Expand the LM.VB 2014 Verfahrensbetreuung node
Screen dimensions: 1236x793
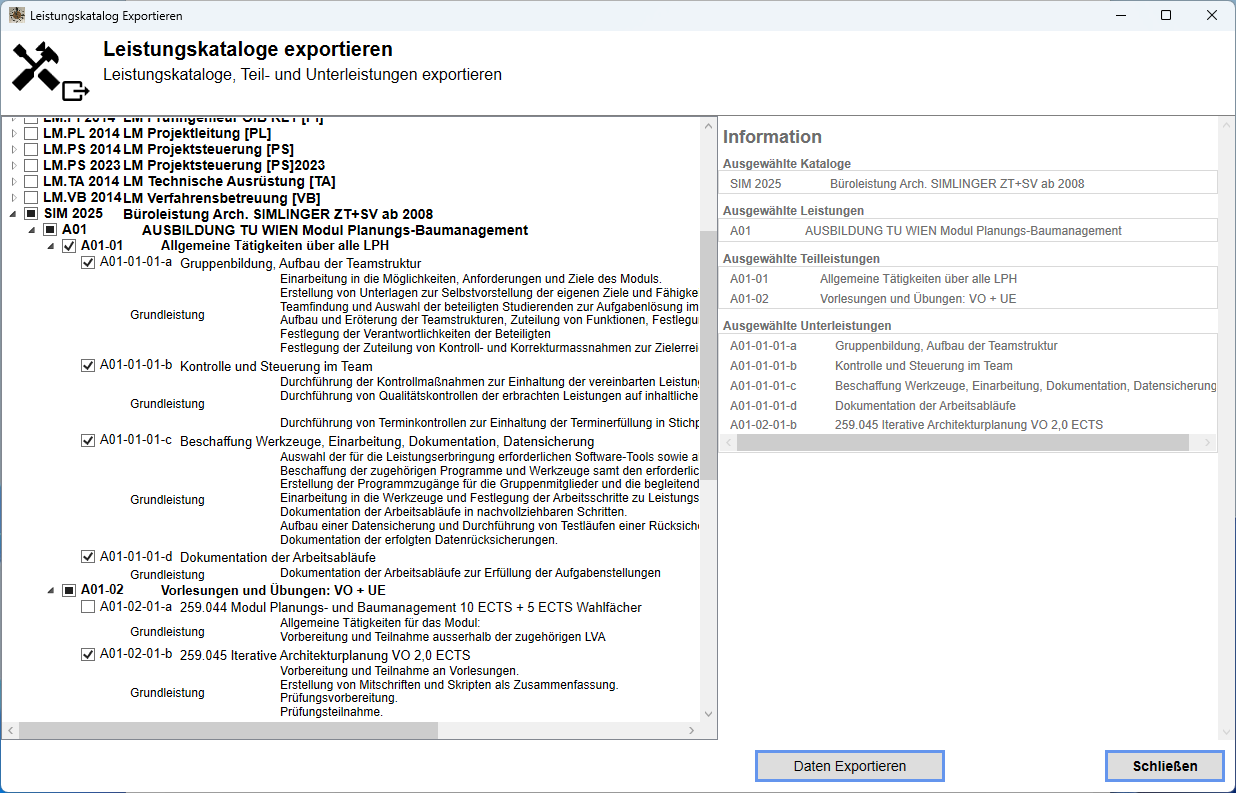tap(13, 198)
